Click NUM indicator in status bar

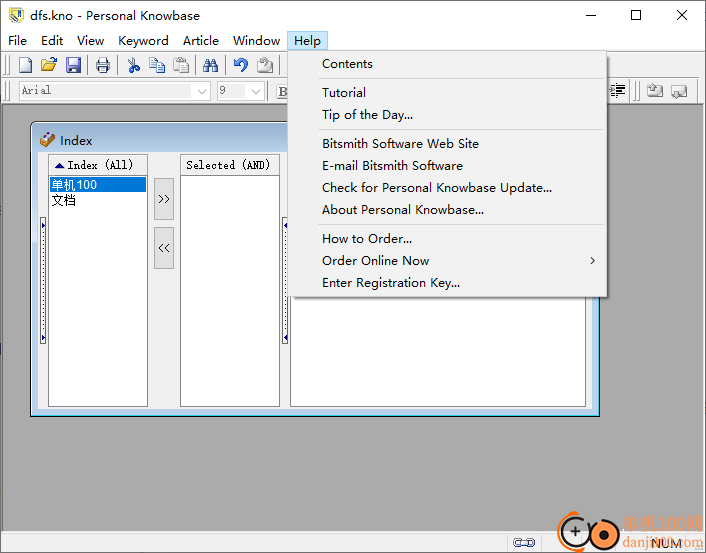coord(666,543)
